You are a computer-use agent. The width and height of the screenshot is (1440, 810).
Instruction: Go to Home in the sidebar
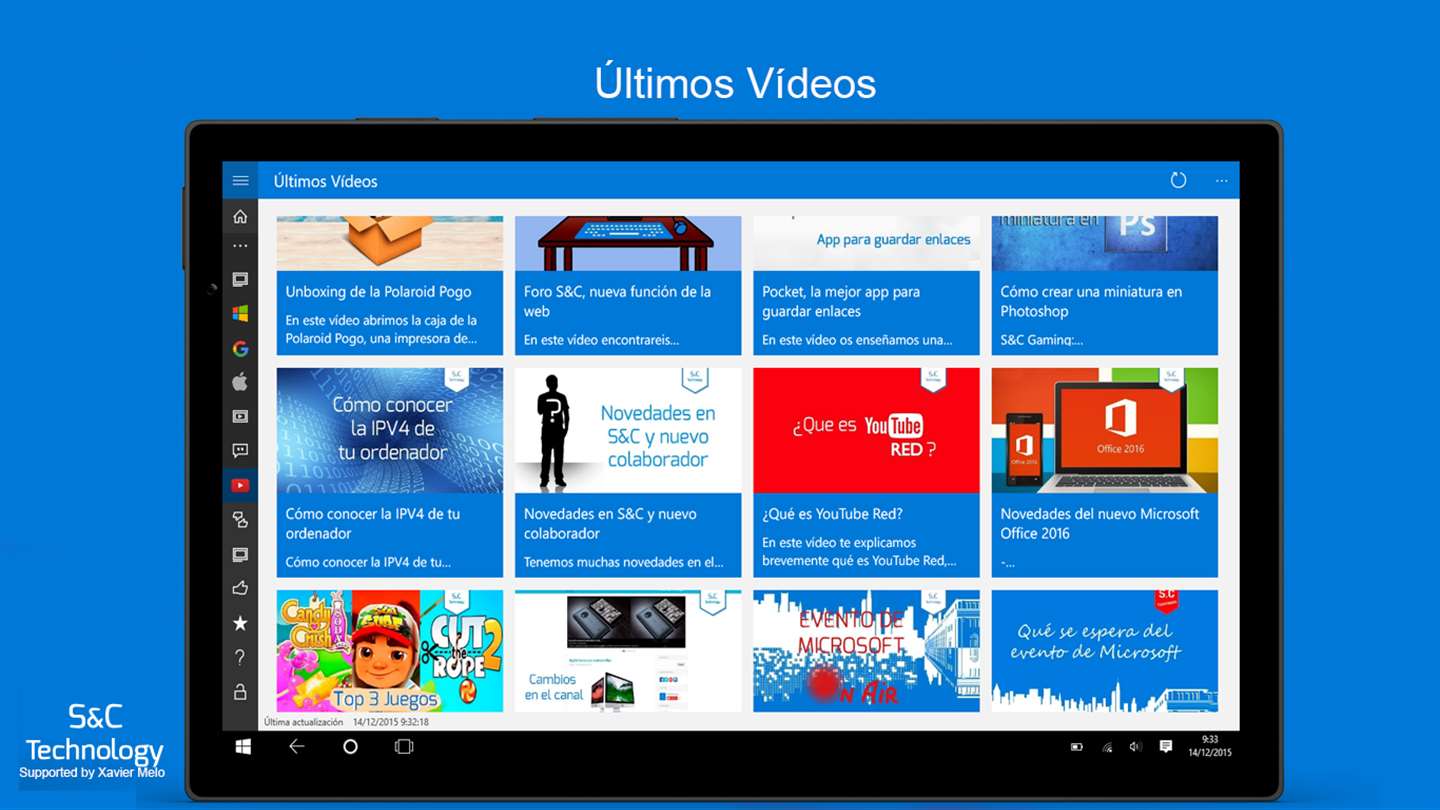click(x=240, y=216)
